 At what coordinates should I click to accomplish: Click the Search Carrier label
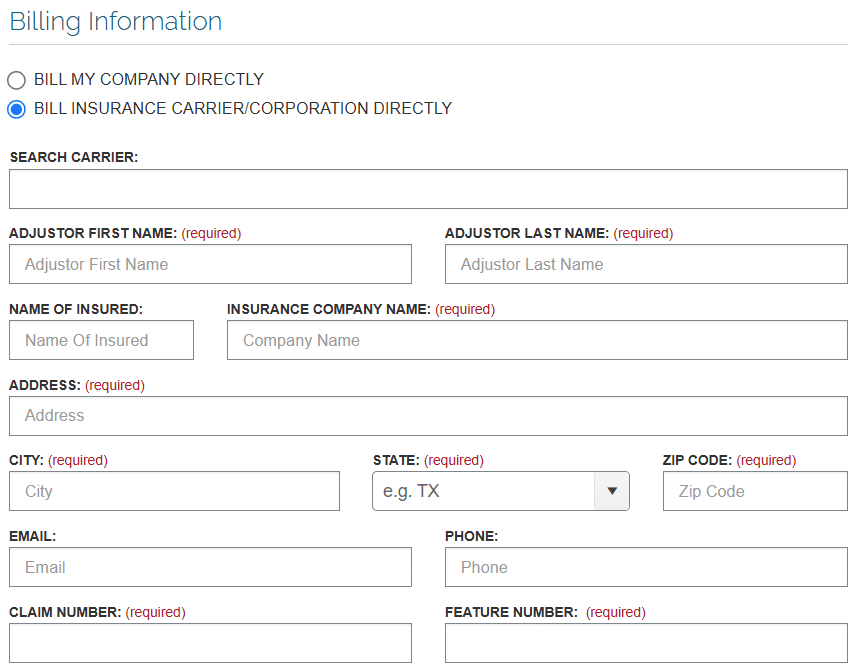point(74,157)
